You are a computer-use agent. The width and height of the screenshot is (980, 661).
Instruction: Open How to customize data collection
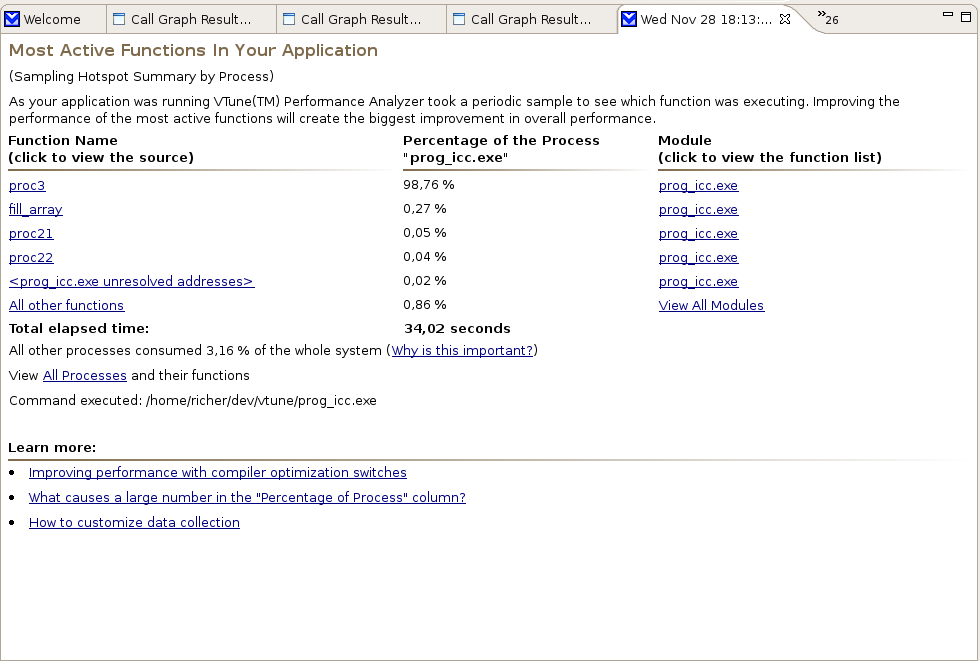134,522
